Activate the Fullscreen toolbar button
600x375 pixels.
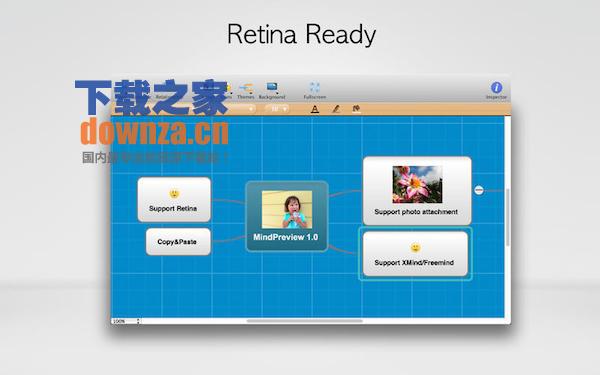tap(315, 91)
